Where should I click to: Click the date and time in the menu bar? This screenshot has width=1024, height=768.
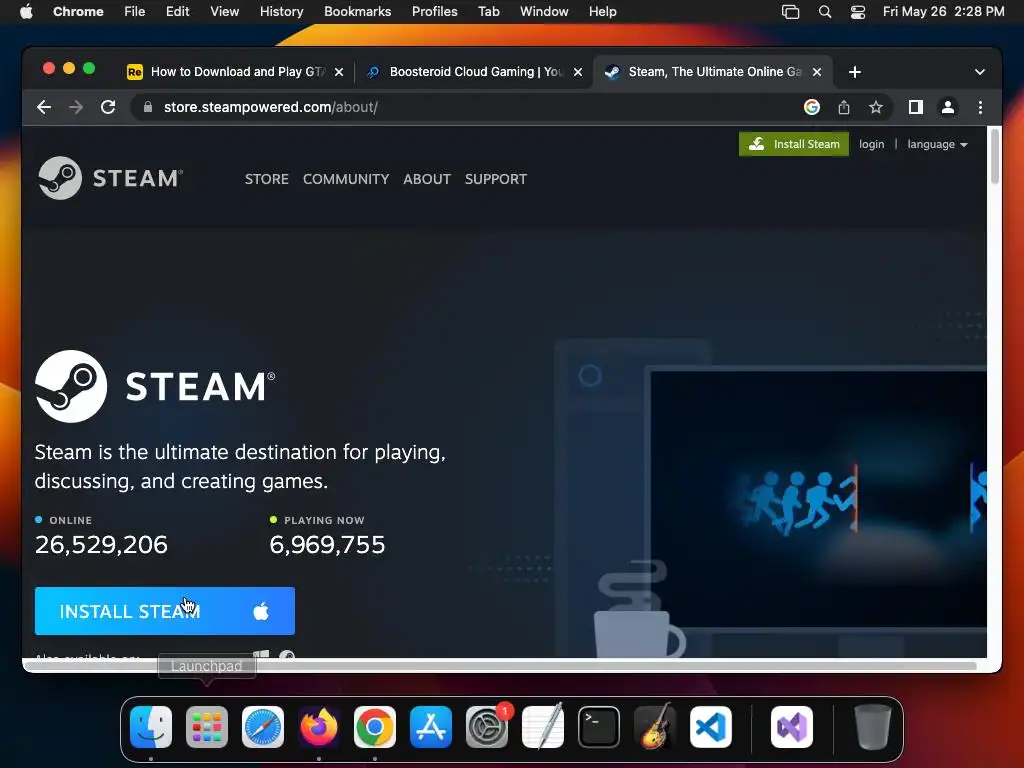[x=943, y=12]
